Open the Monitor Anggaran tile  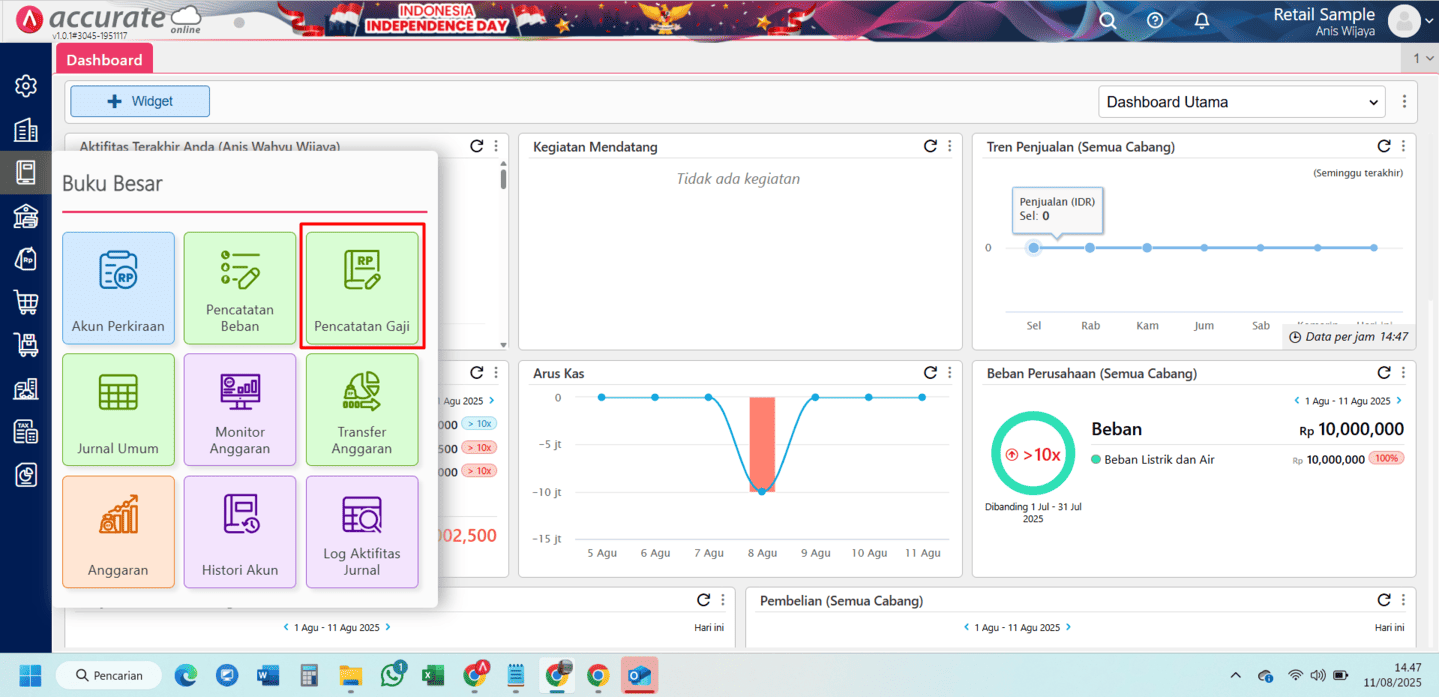click(240, 409)
